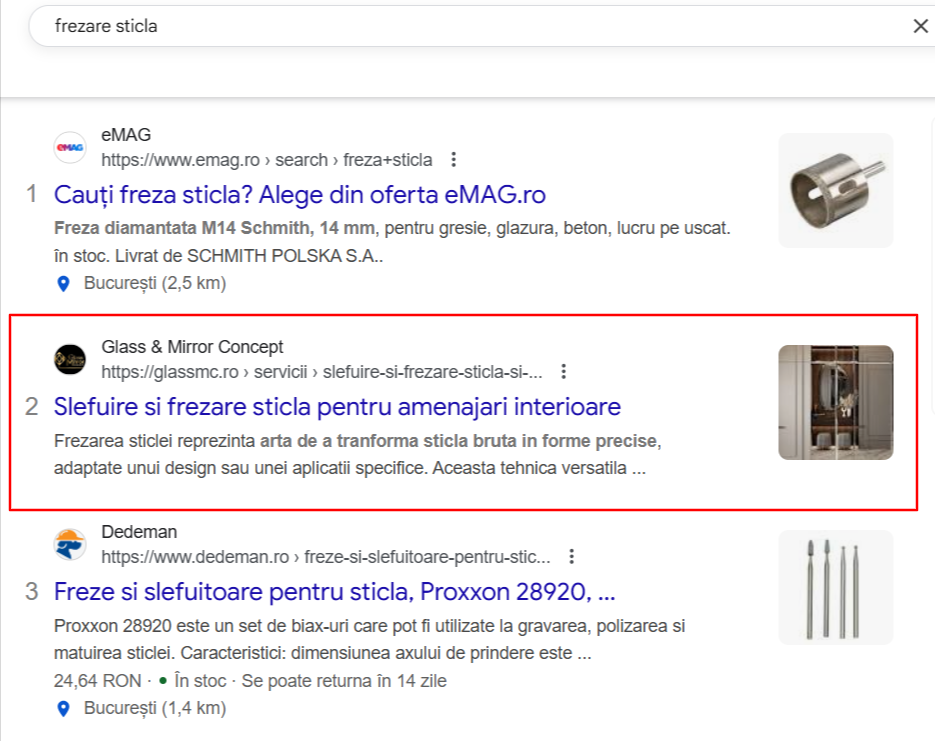935x741 pixels.
Task: Click the 'Glass & Mirror Concept' site name
Action: coord(192,347)
